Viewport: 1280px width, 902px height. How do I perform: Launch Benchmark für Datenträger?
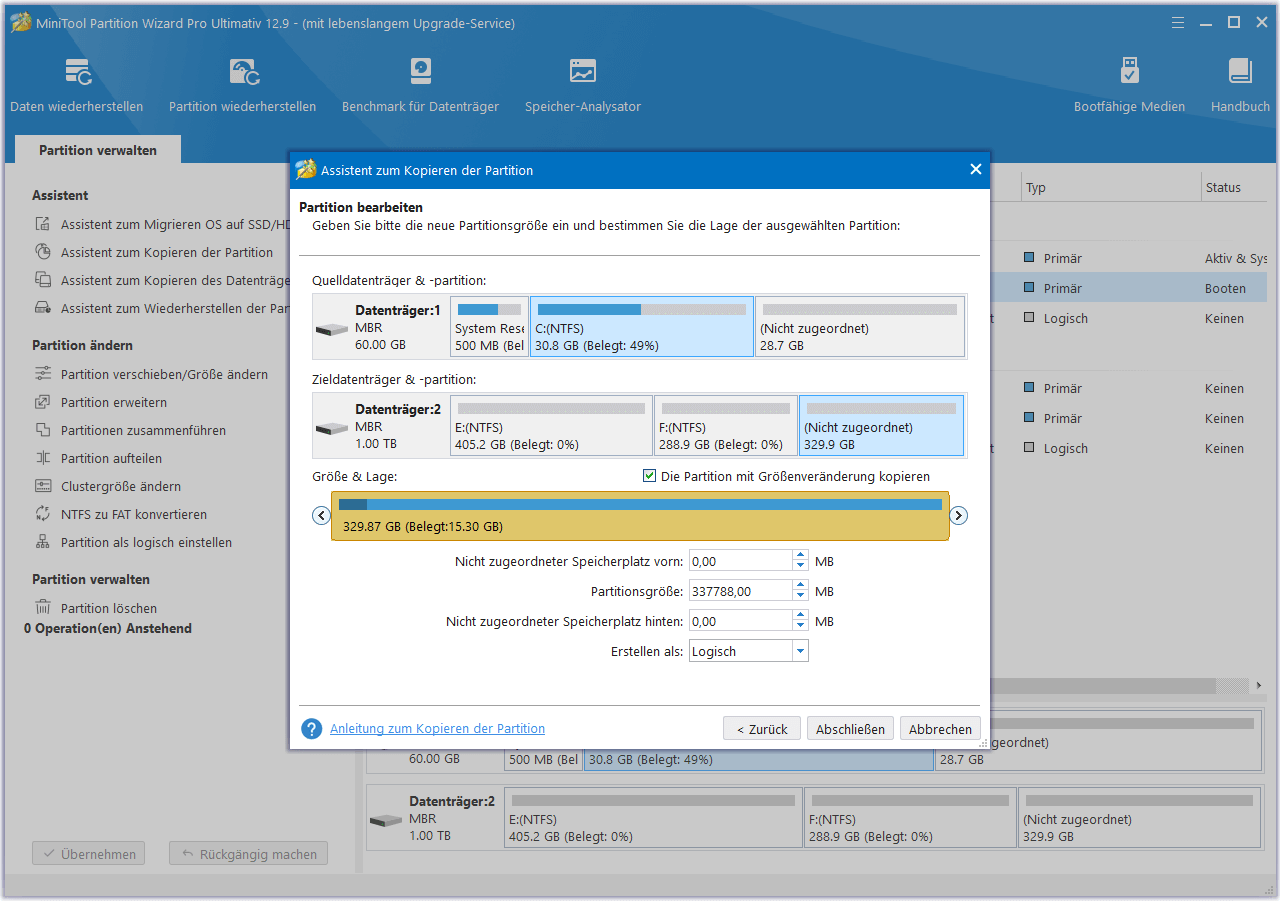click(420, 85)
